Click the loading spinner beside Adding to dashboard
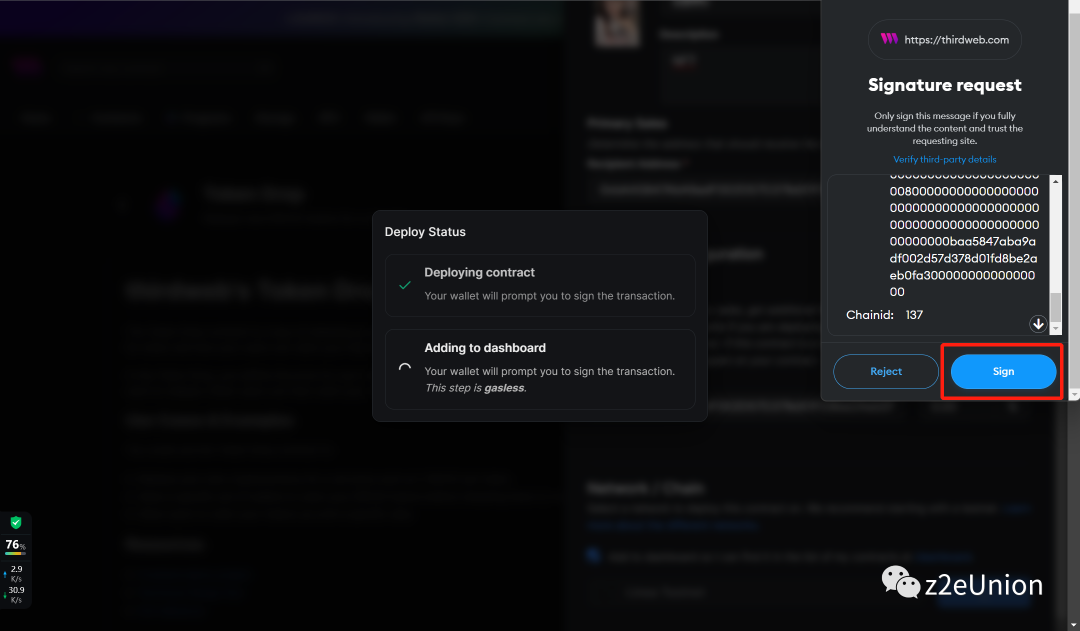This screenshot has width=1080, height=631. [405, 367]
